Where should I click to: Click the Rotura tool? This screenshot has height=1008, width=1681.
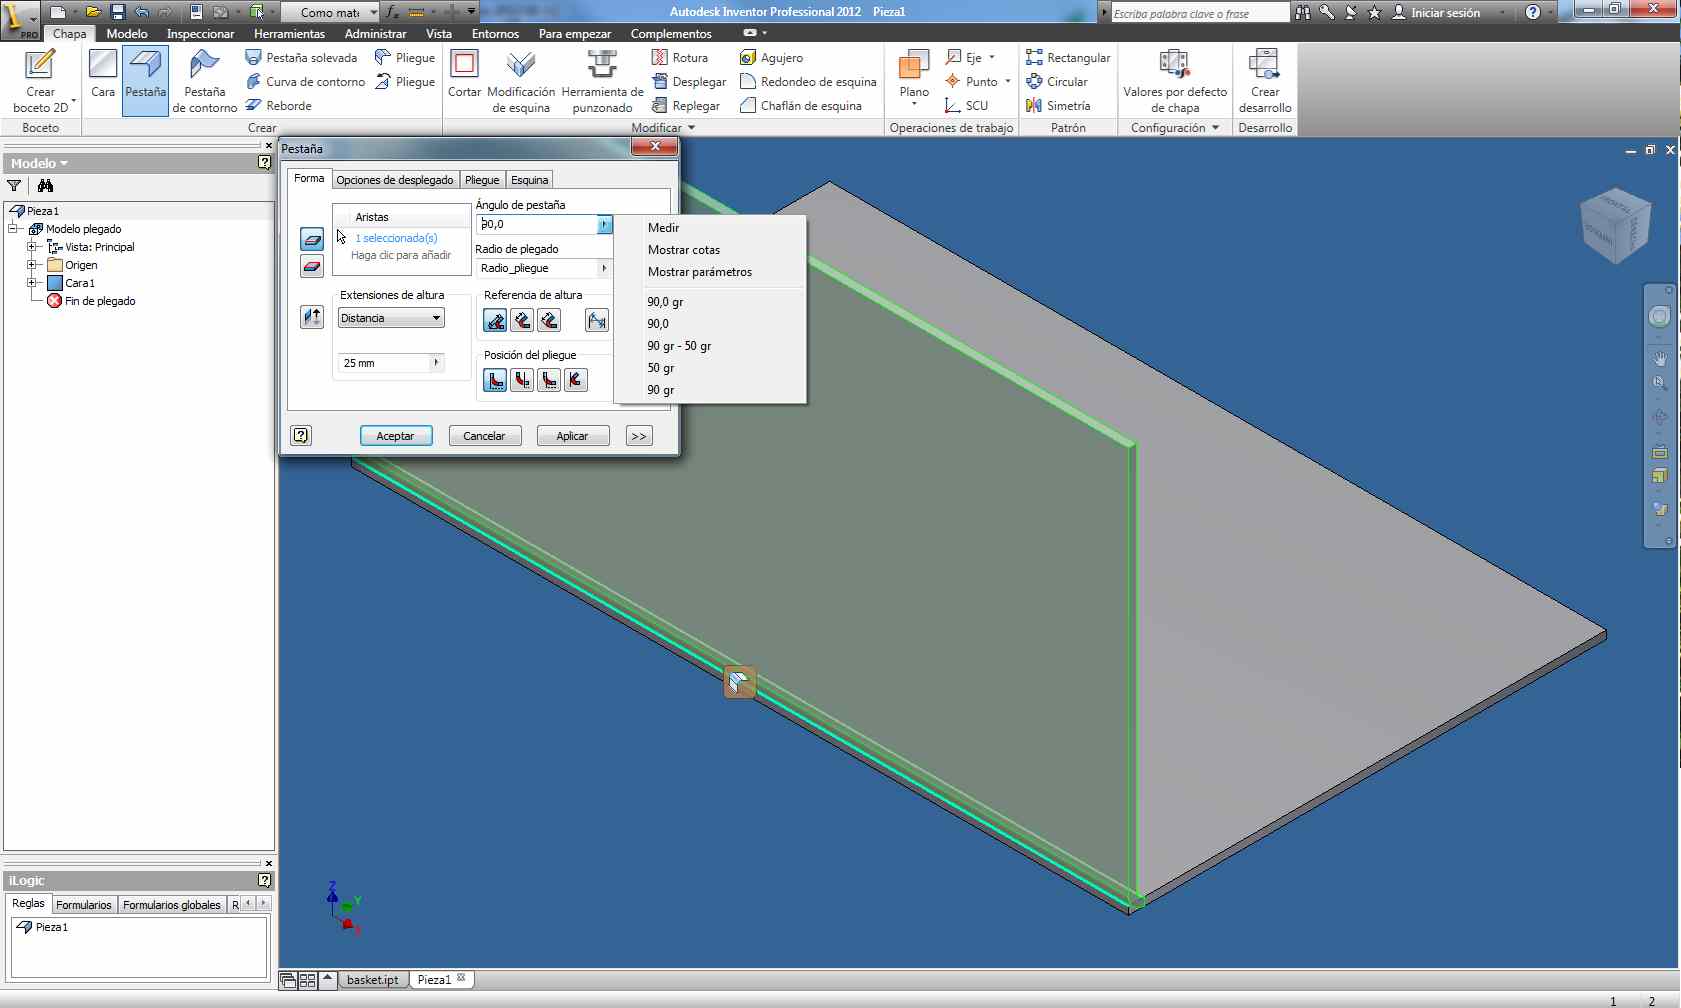click(680, 58)
